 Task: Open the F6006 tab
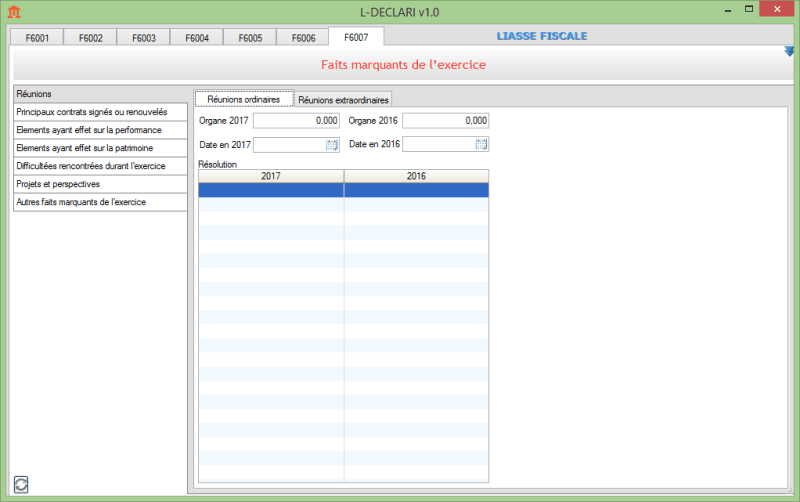pos(303,38)
